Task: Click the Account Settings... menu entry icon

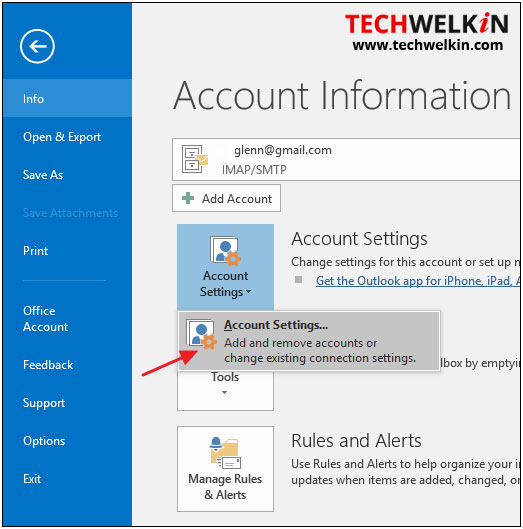Action: (x=201, y=334)
